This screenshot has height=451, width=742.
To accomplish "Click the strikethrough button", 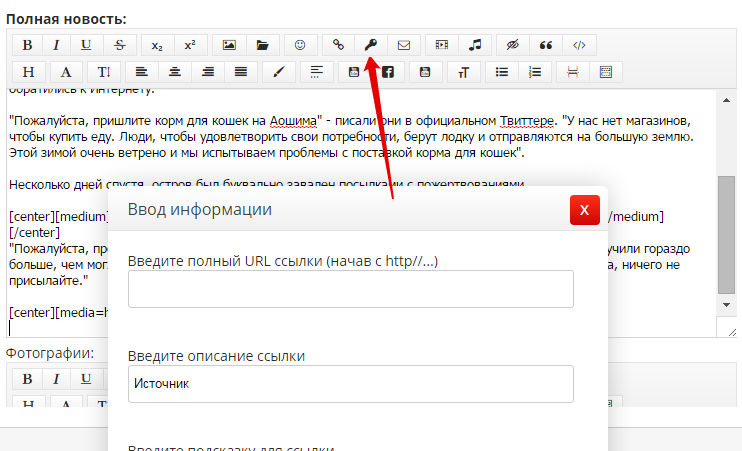I will 120,45.
